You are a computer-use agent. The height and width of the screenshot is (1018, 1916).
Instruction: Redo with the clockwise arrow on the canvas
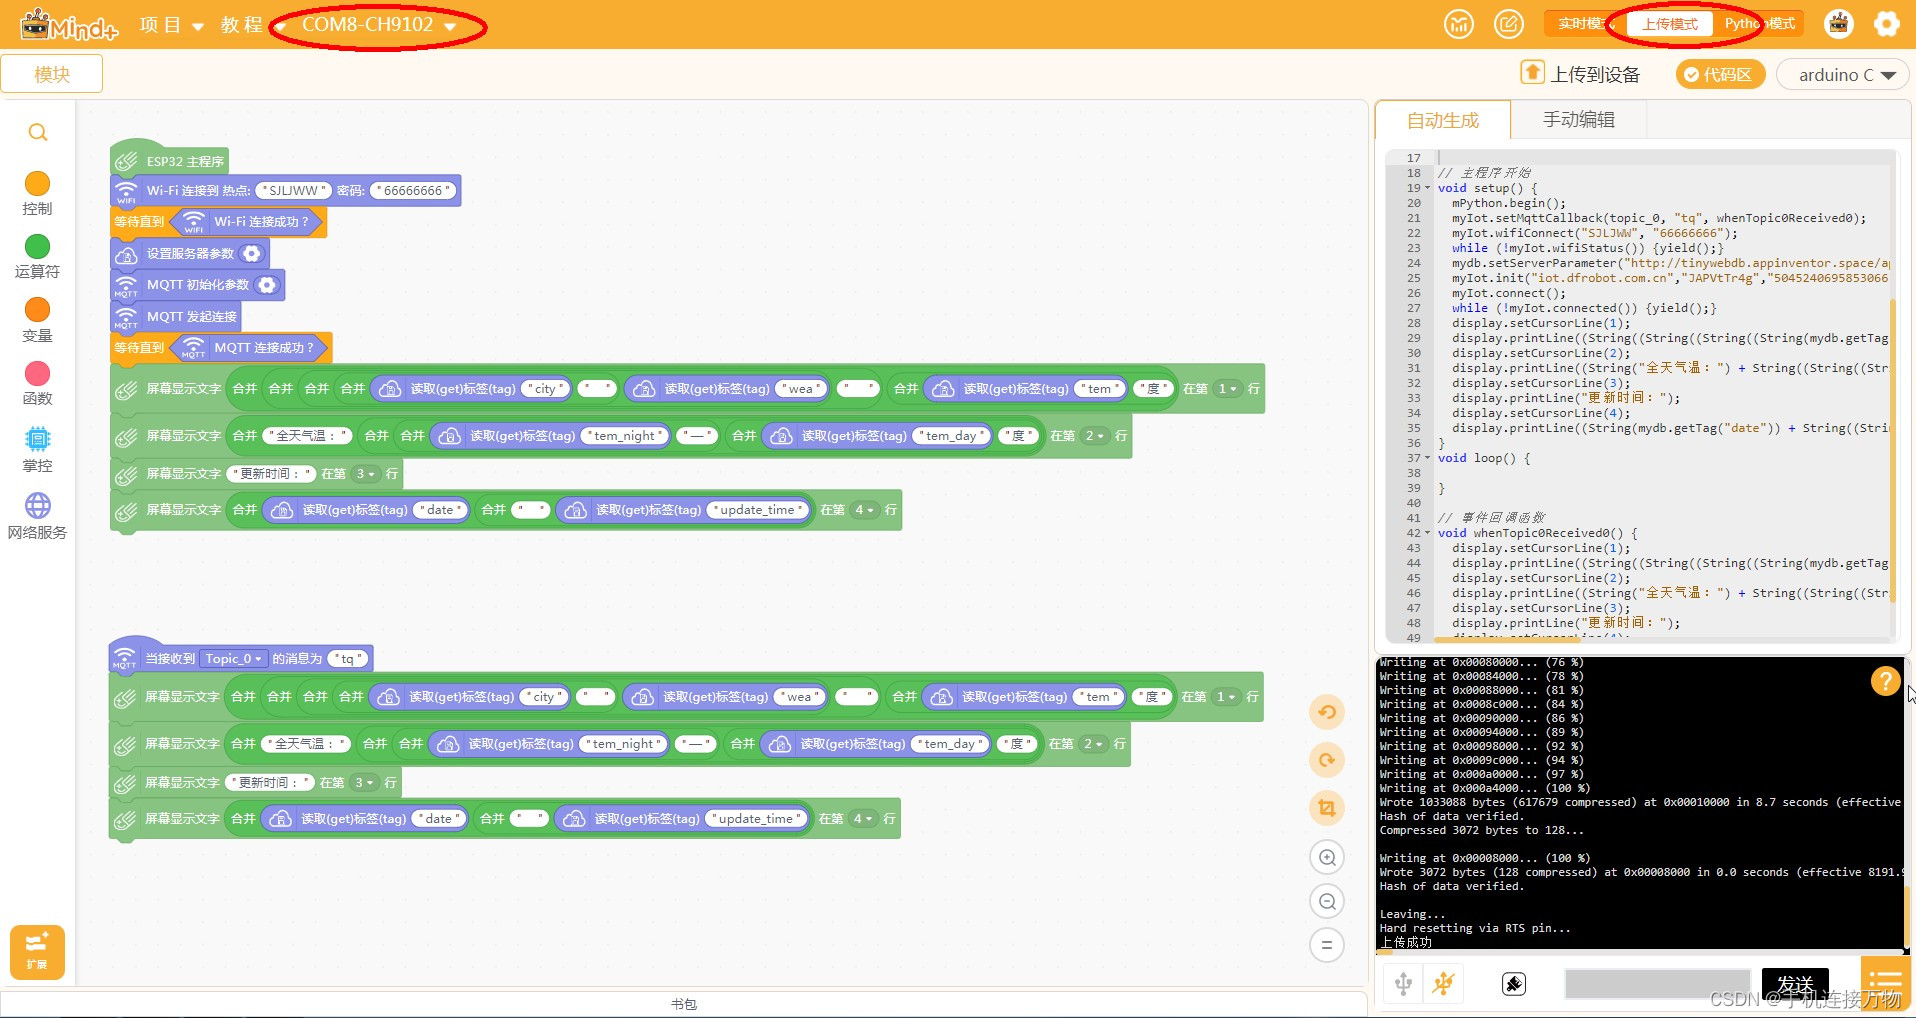pyautogui.click(x=1327, y=760)
